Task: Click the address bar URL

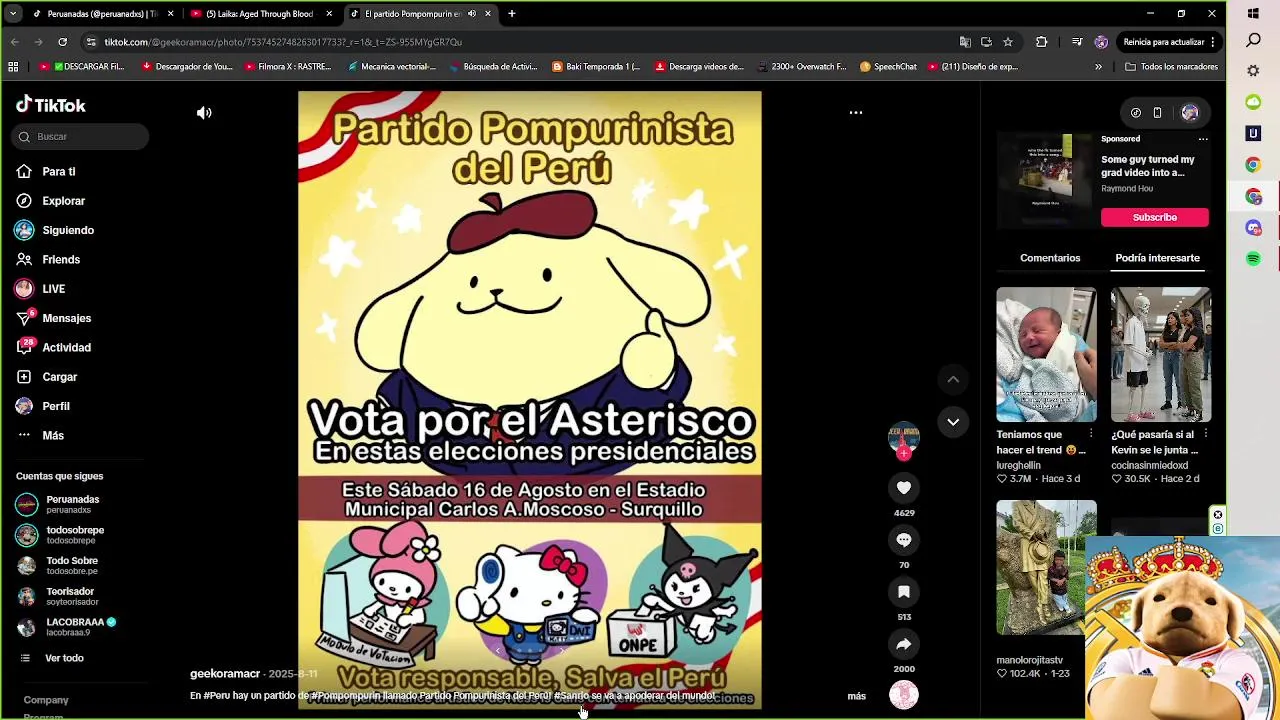Action: [283, 42]
